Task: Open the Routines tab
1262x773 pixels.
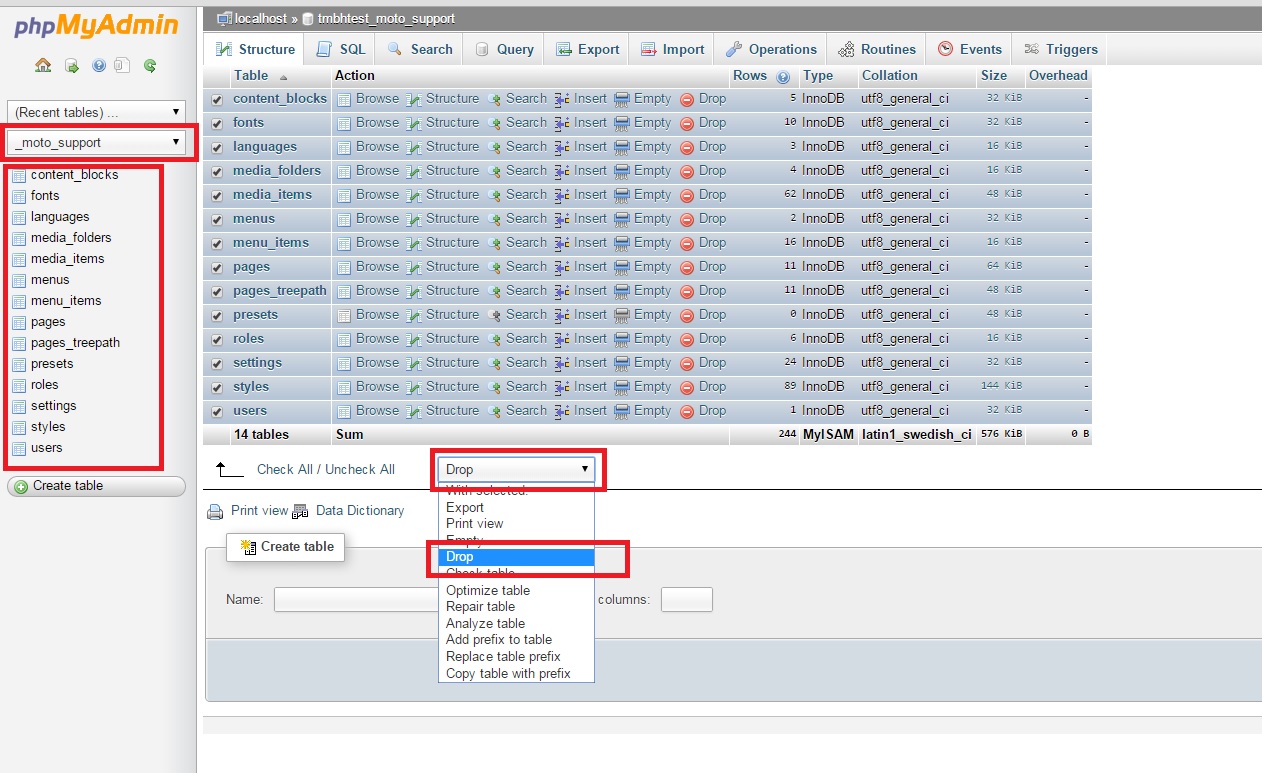Action: (877, 49)
